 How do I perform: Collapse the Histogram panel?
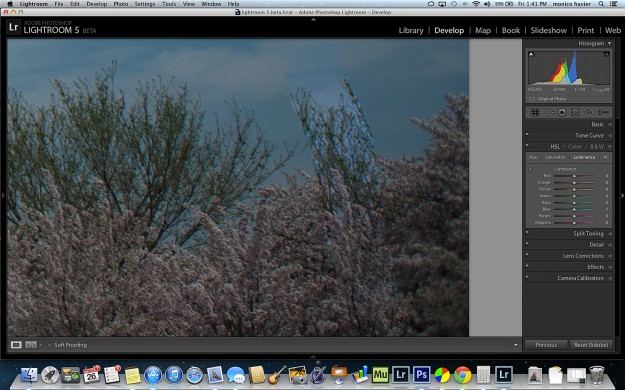(609, 43)
